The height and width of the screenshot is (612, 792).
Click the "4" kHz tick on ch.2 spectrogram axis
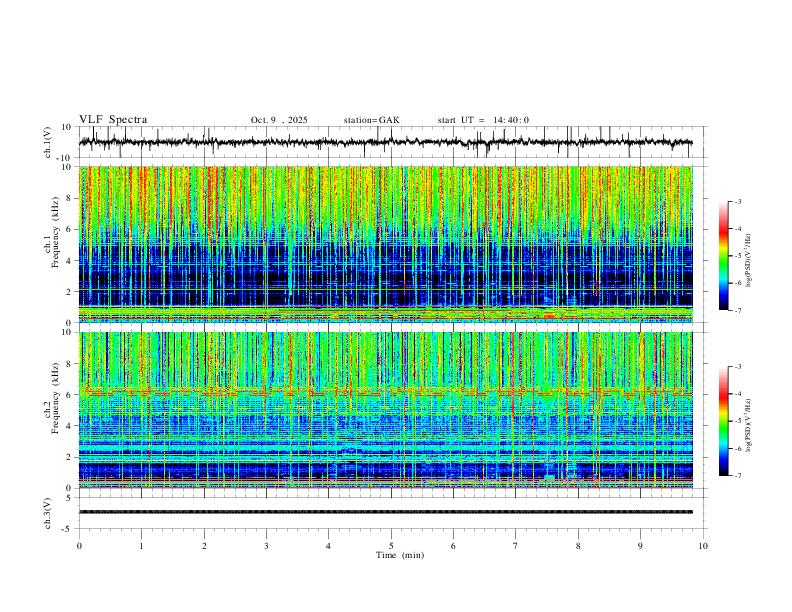click(69, 426)
